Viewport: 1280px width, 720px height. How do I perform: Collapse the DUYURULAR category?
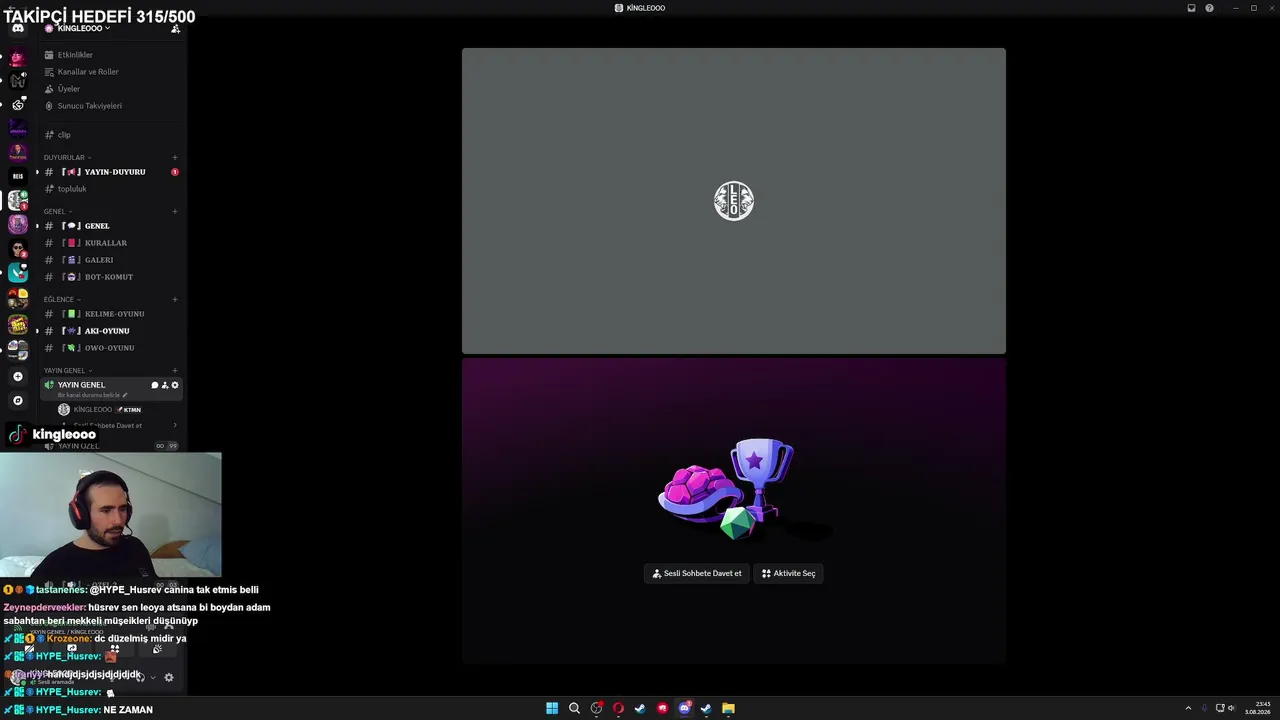coord(67,157)
